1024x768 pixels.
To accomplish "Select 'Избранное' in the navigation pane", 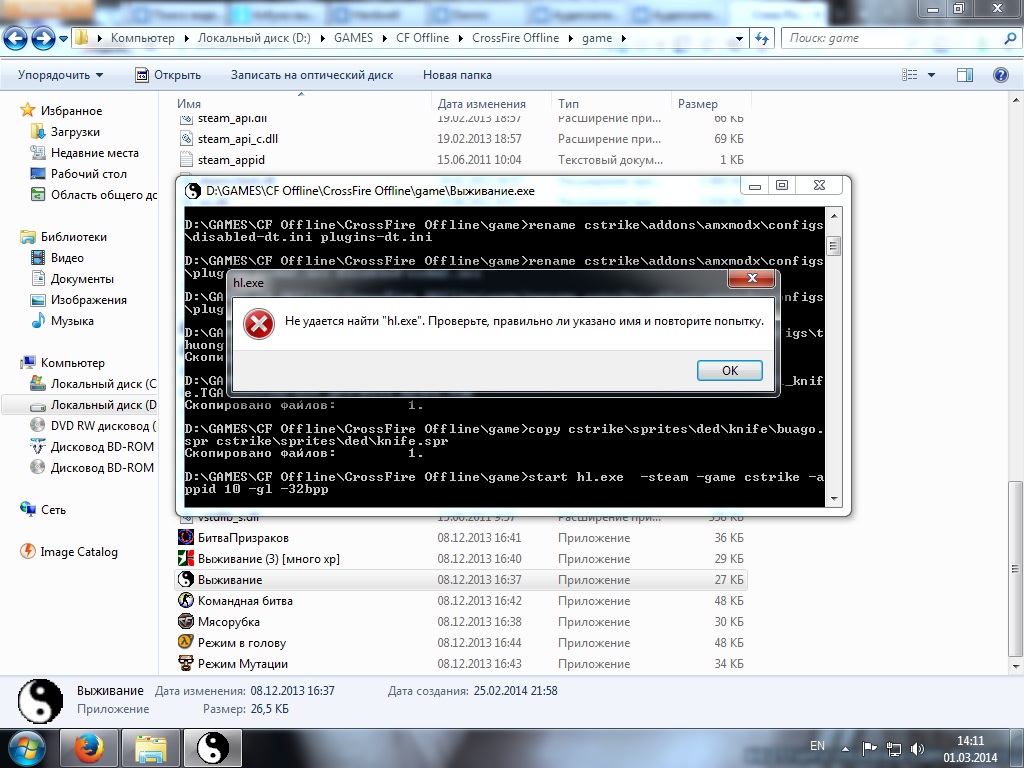I will coord(71,111).
